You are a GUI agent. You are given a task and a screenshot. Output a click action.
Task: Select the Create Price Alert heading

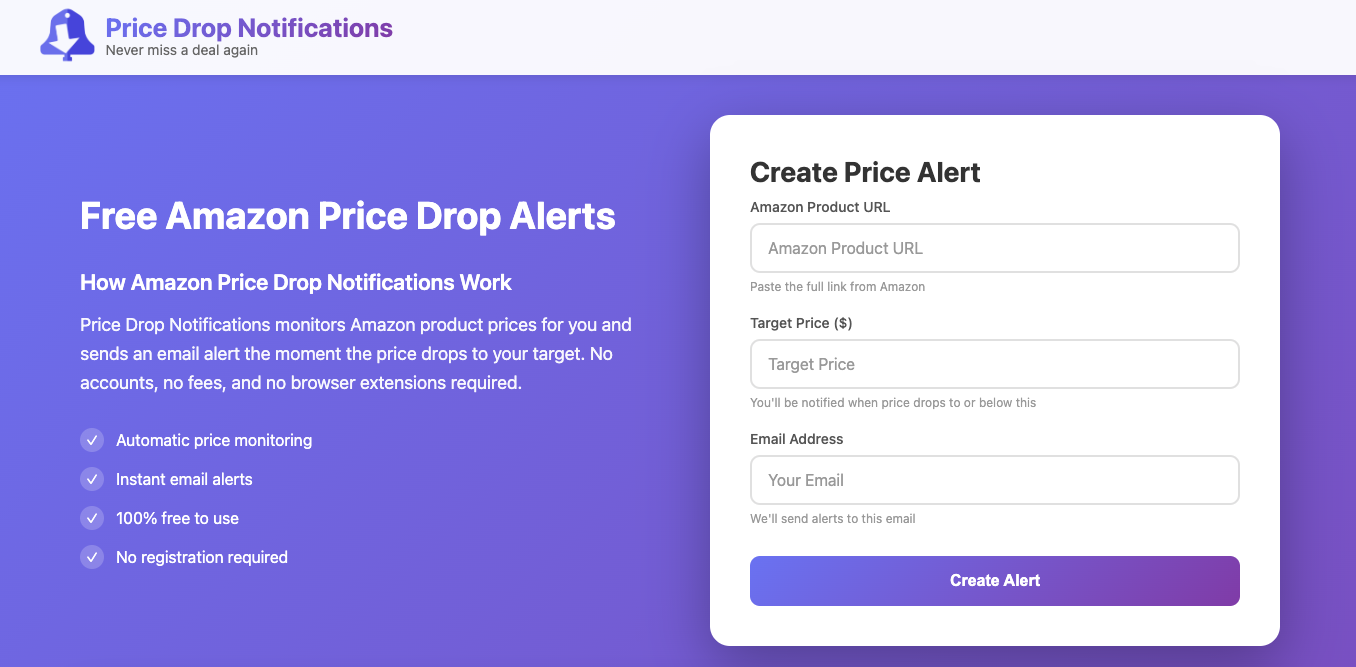pyautogui.click(x=864, y=172)
